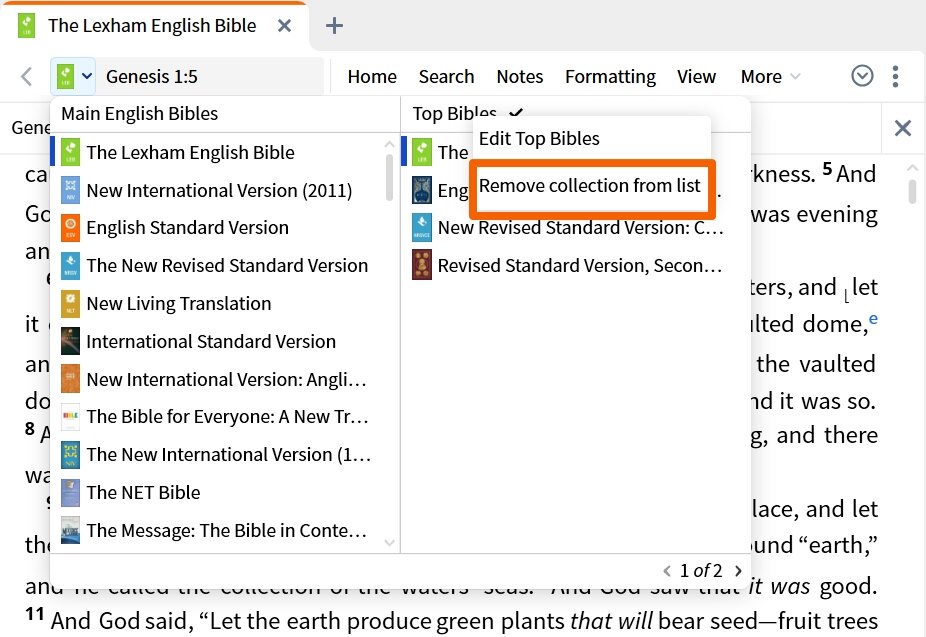Click the NET Bible cover icon
926x637 pixels.
coord(70,492)
